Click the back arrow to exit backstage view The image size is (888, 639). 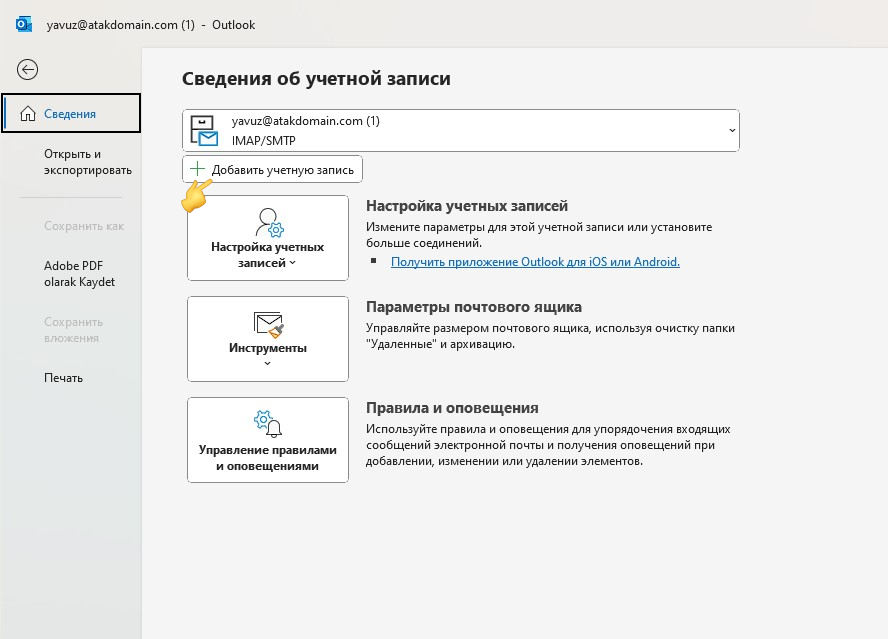click(x=28, y=70)
